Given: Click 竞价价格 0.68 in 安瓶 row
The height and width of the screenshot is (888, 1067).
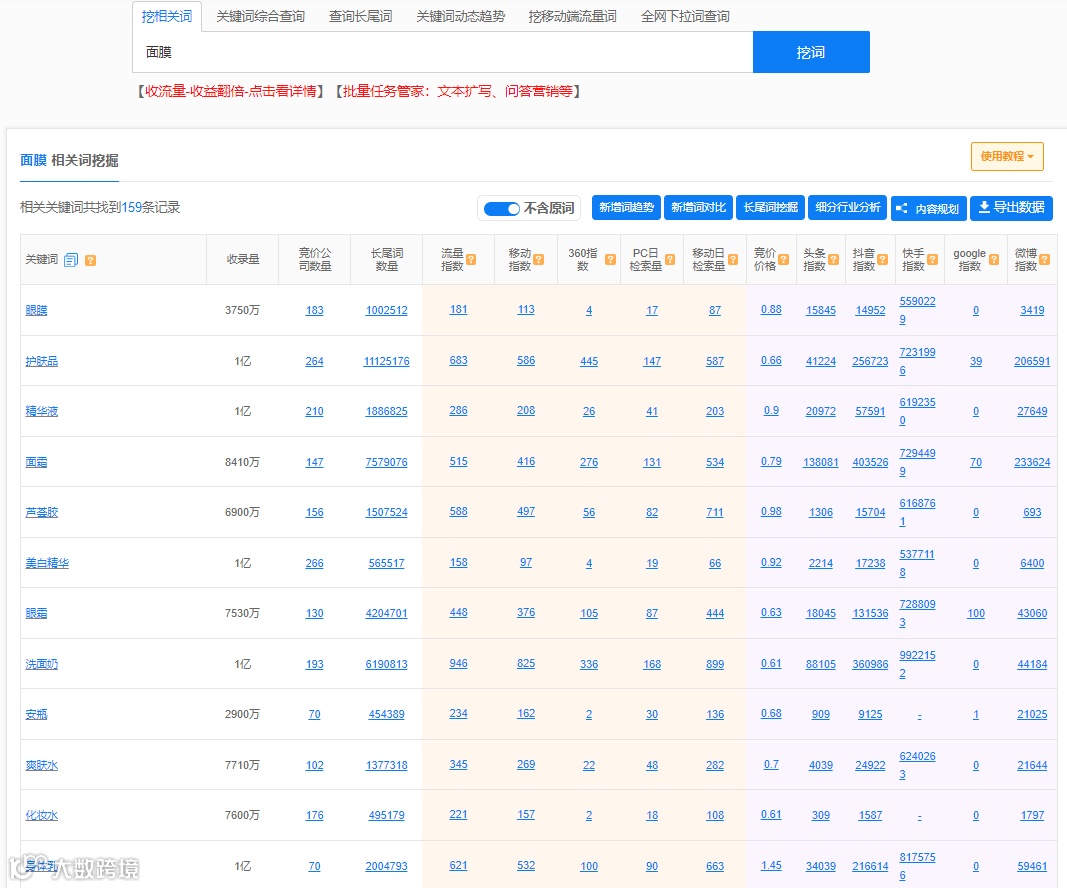Looking at the screenshot, I should click(771, 714).
